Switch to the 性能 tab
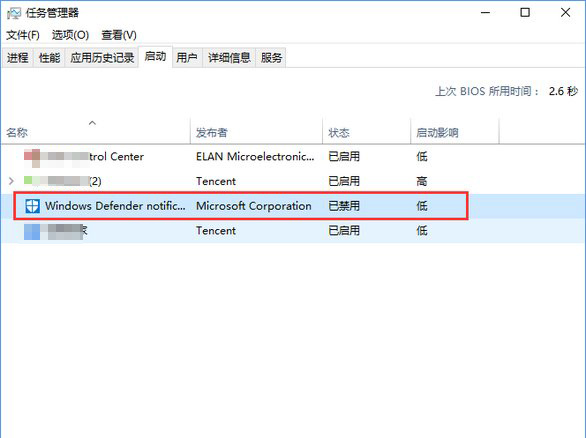586x438 pixels. pos(49,58)
